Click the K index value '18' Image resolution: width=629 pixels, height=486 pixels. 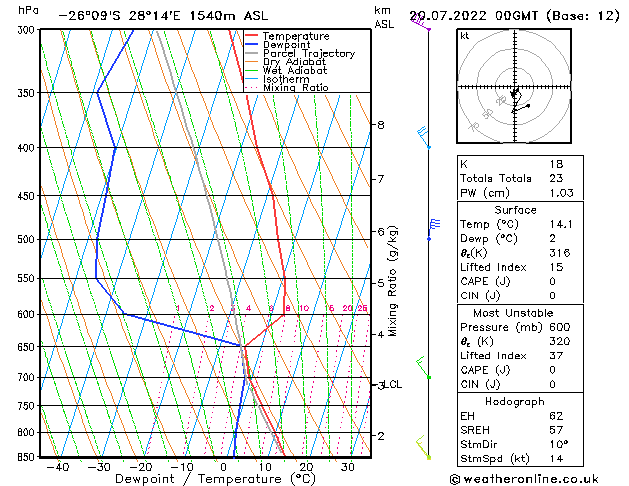(556, 164)
